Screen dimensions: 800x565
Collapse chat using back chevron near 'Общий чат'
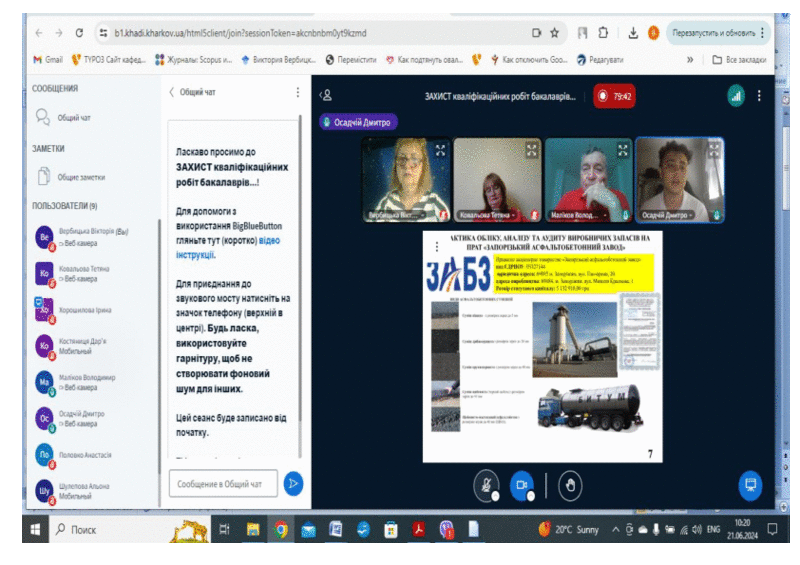[x=171, y=92]
